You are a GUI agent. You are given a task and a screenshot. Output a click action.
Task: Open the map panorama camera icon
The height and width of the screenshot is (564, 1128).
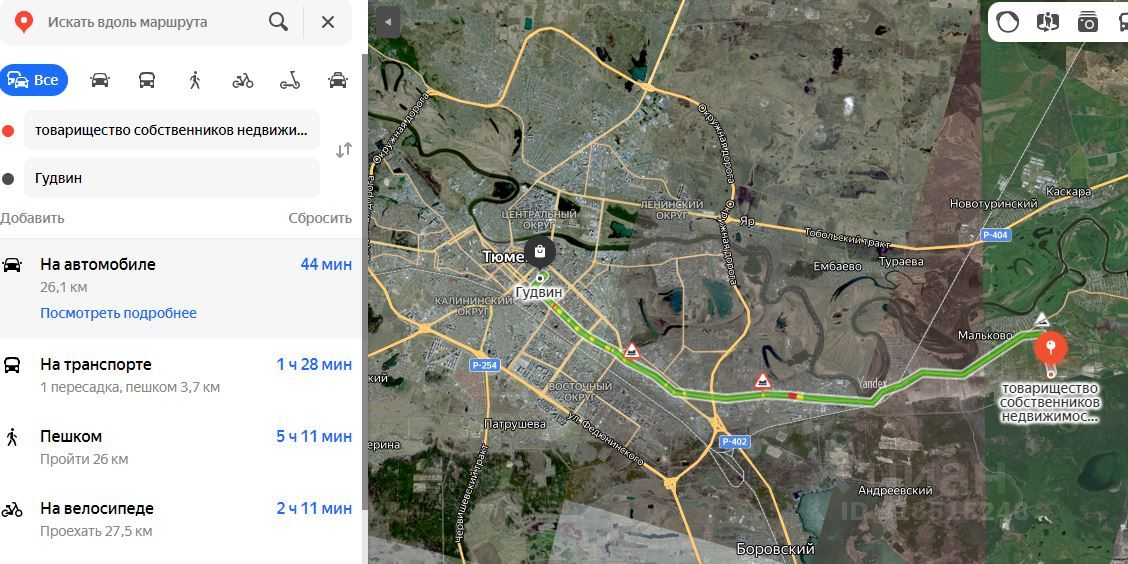(1088, 22)
